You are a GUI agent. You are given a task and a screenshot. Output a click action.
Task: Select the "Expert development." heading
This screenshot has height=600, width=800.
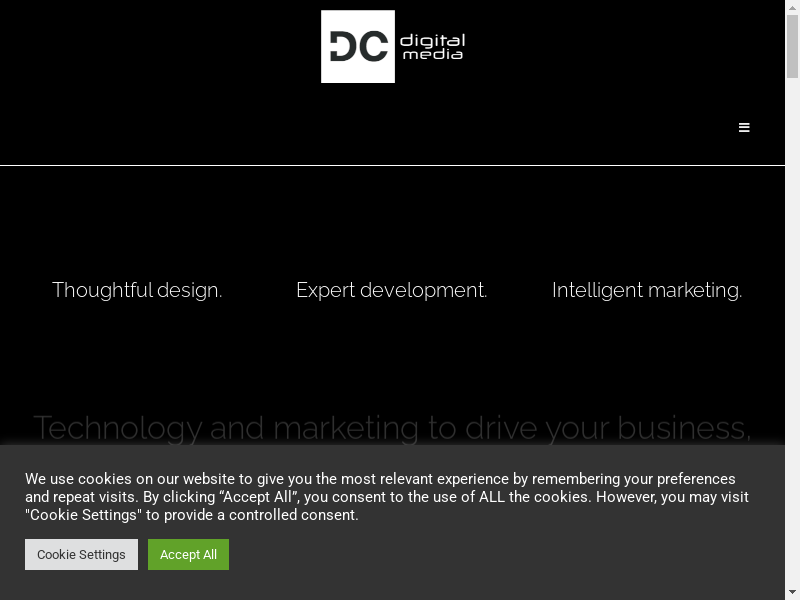[391, 290]
